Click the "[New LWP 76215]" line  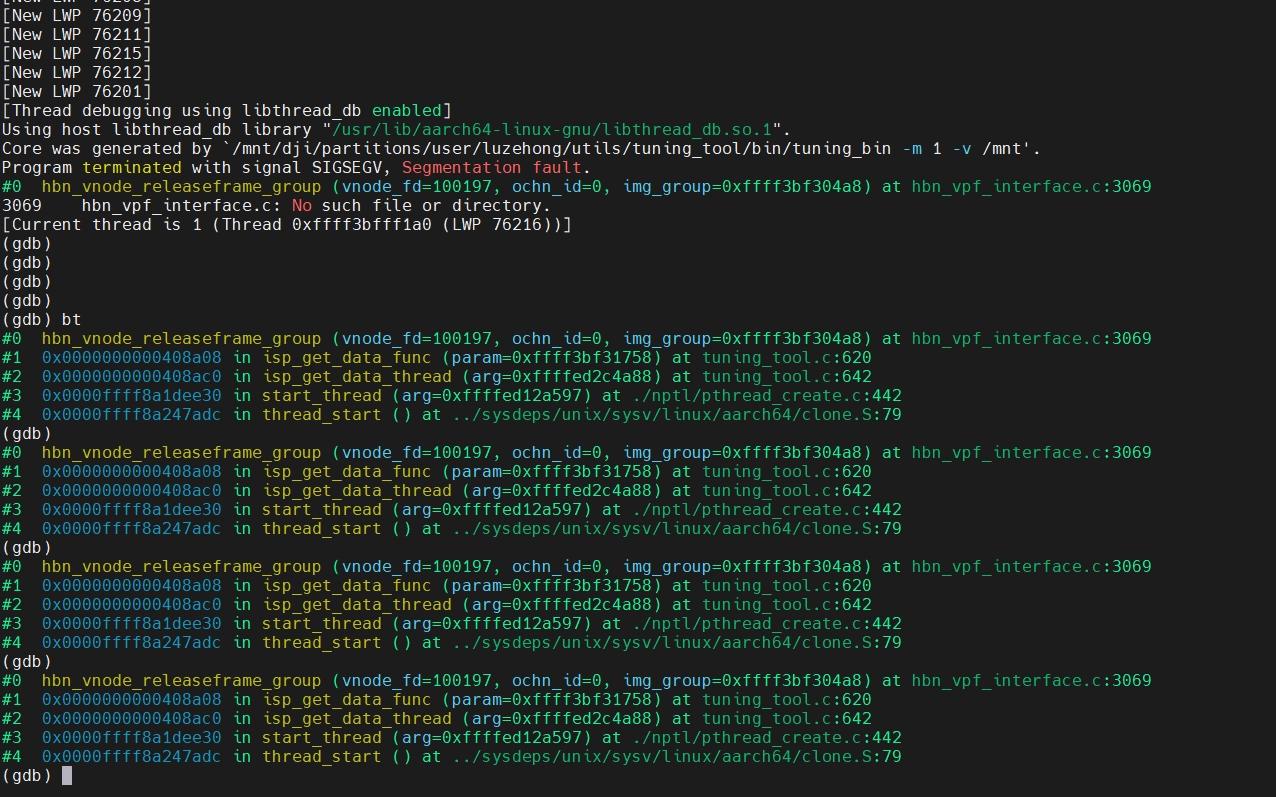click(x=77, y=54)
